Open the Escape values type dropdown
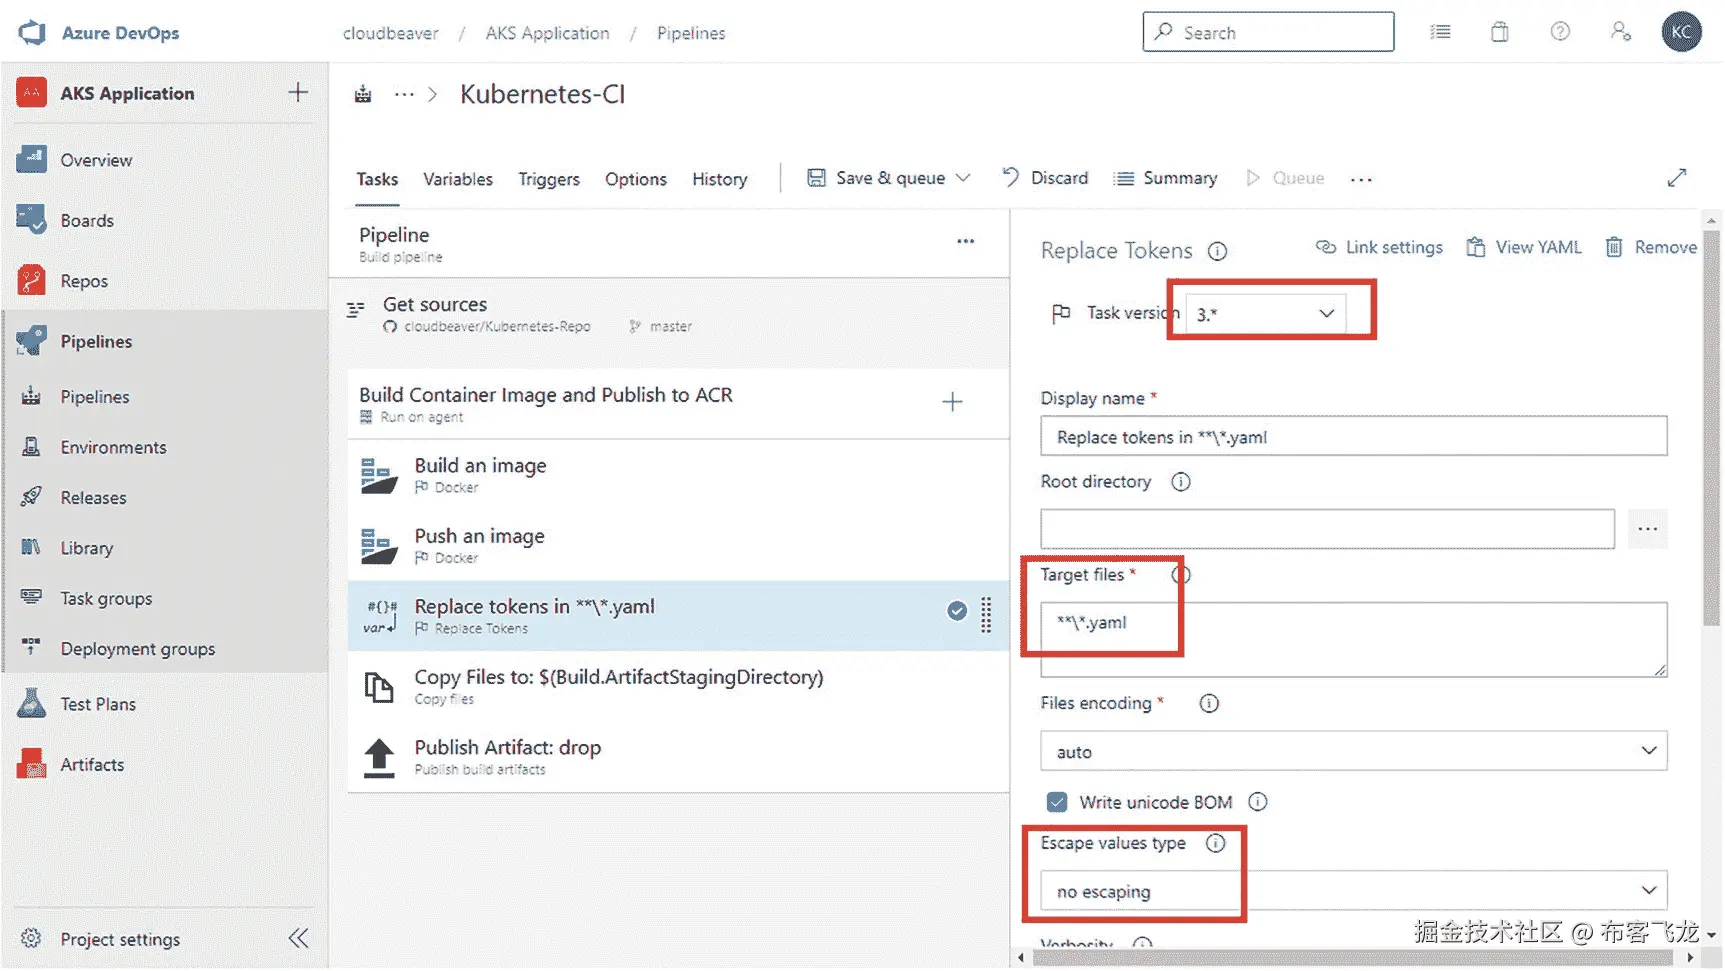The height and width of the screenshot is (971, 1725). pos(1353,890)
